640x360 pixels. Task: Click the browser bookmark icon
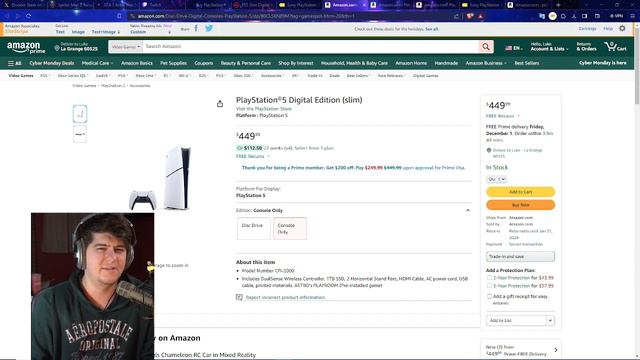point(119,16)
